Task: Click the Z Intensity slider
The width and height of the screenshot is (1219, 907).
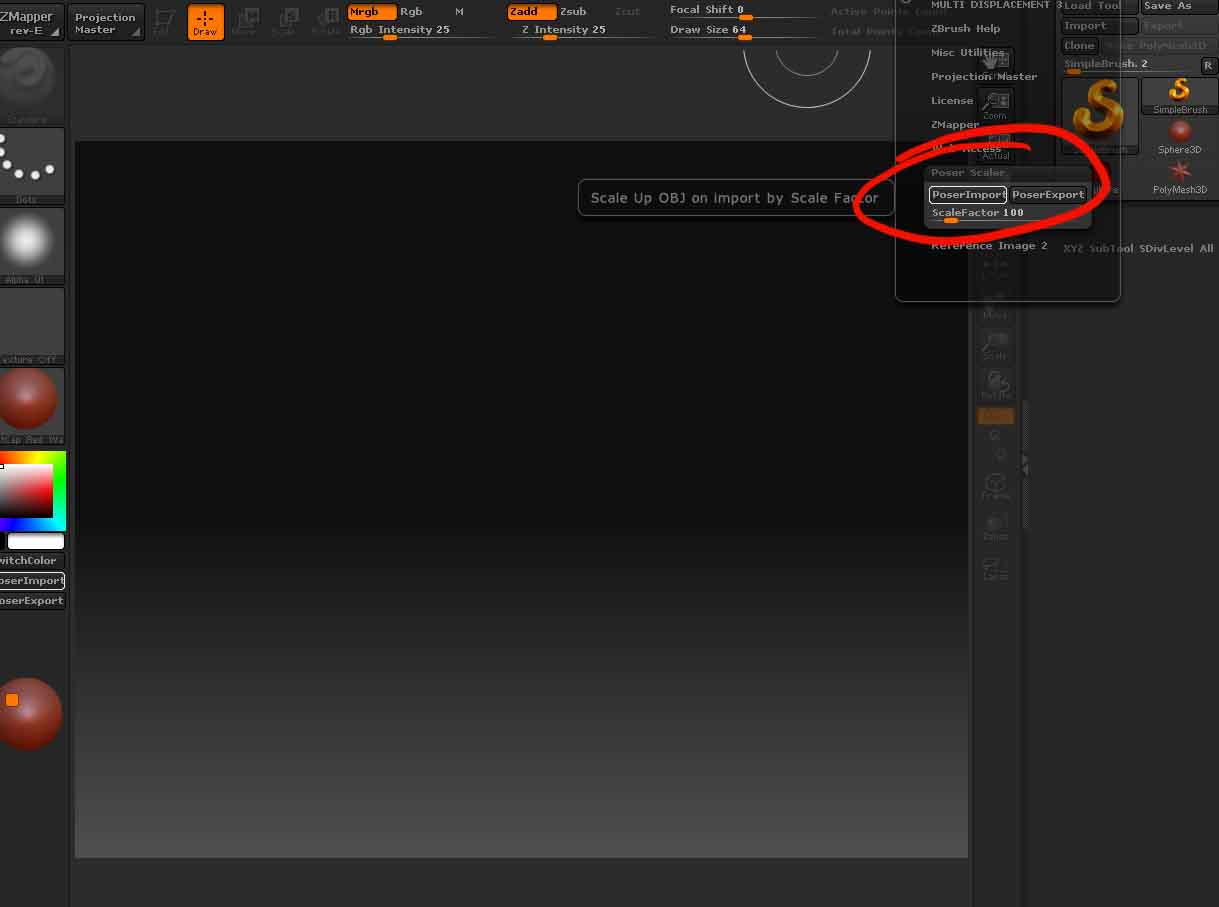Action: [x=580, y=31]
